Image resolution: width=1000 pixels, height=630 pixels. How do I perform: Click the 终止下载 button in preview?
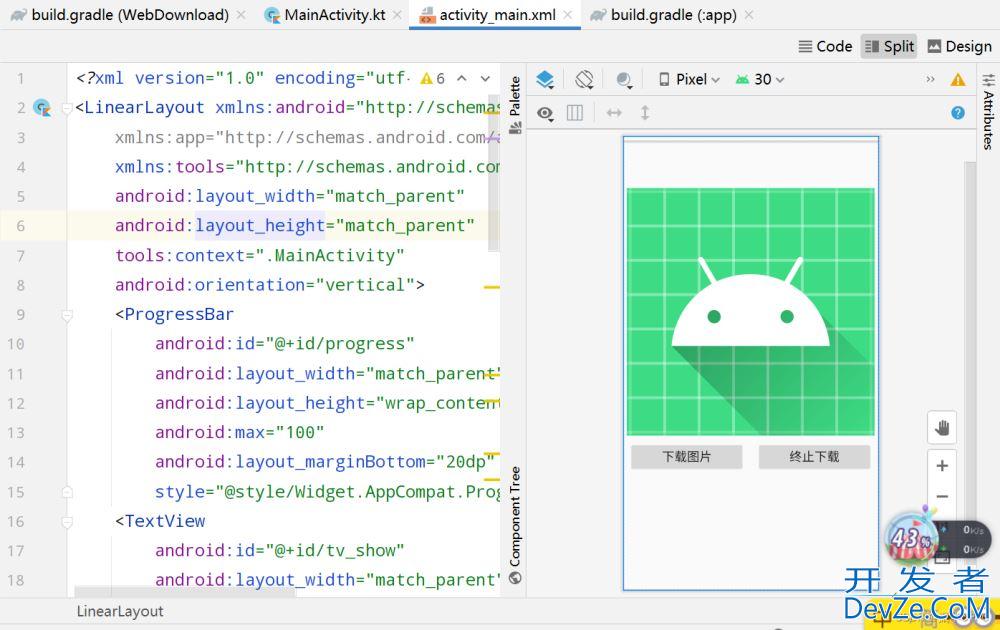tap(814, 457)
